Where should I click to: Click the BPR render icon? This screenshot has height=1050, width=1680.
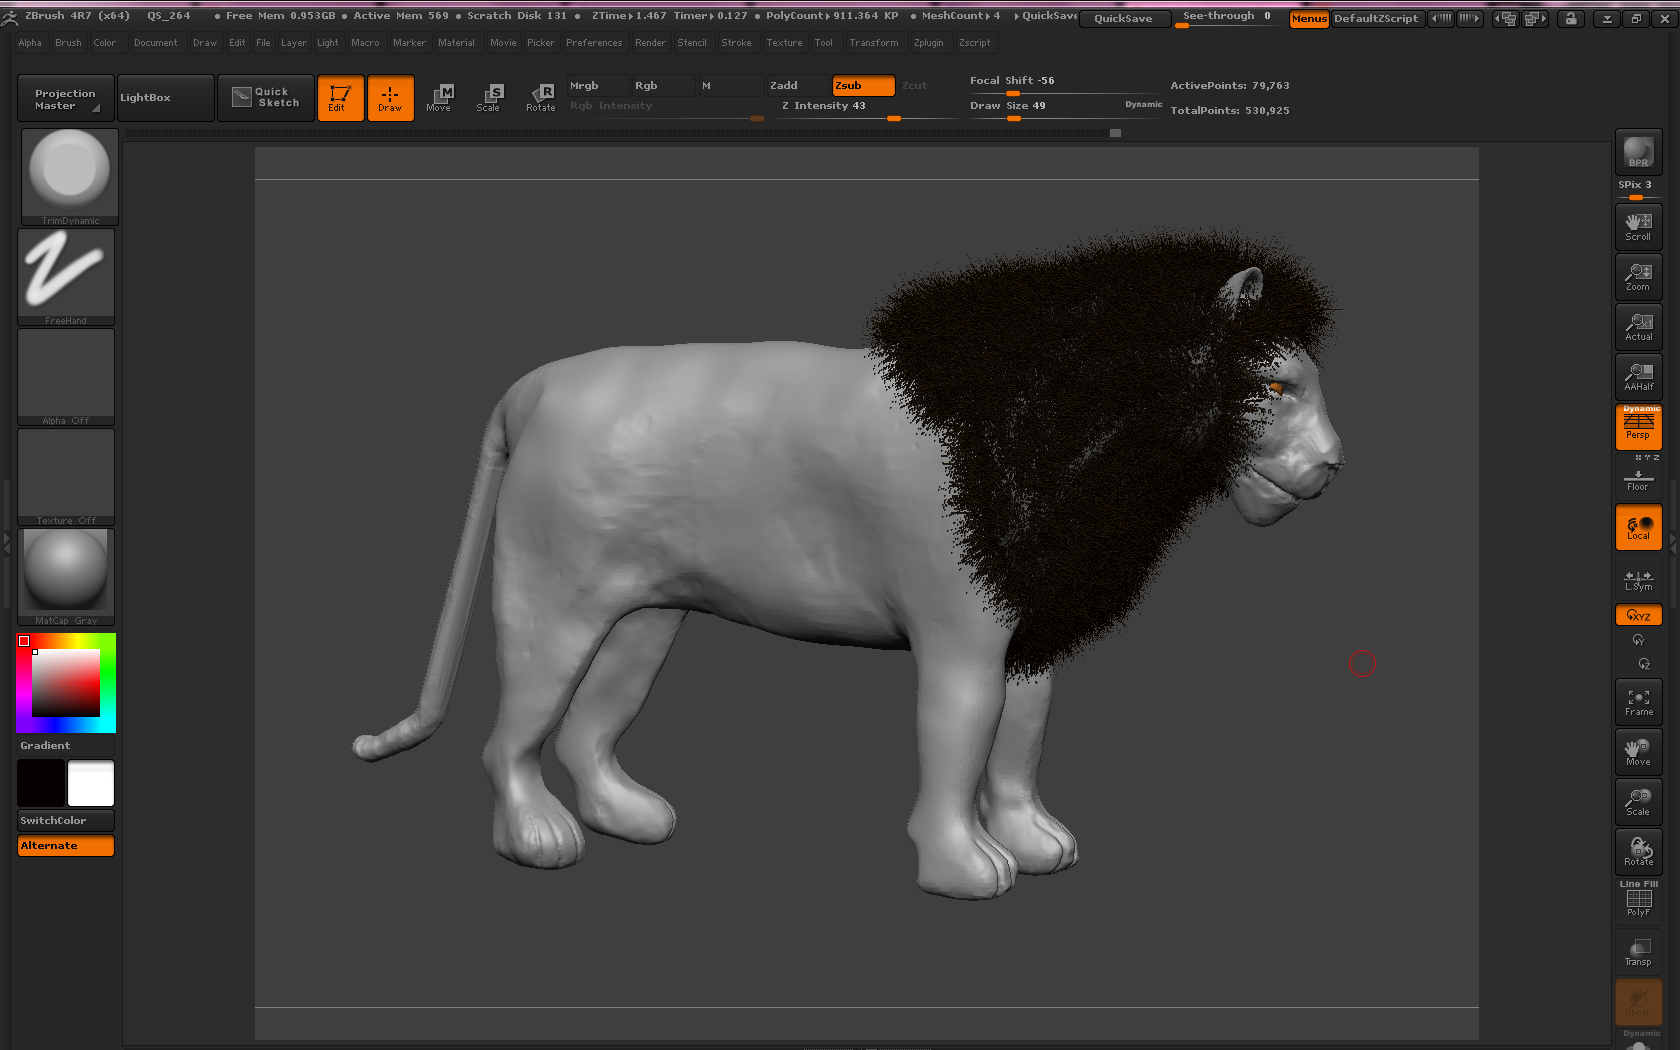pyautogui.click(x=1638, y=152)
